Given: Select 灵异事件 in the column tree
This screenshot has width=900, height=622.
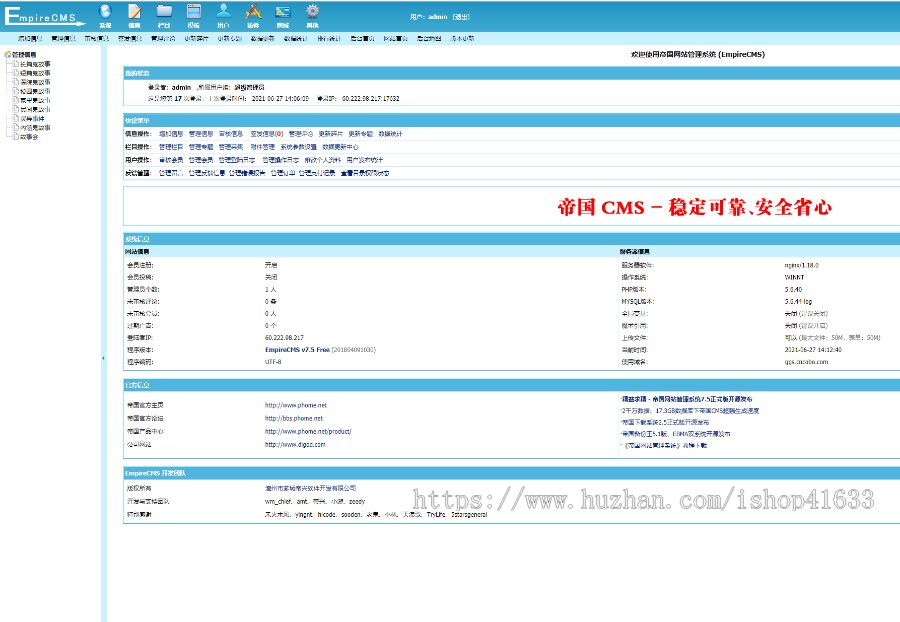Looking at the screenshot, I should [x=32, y=119].
